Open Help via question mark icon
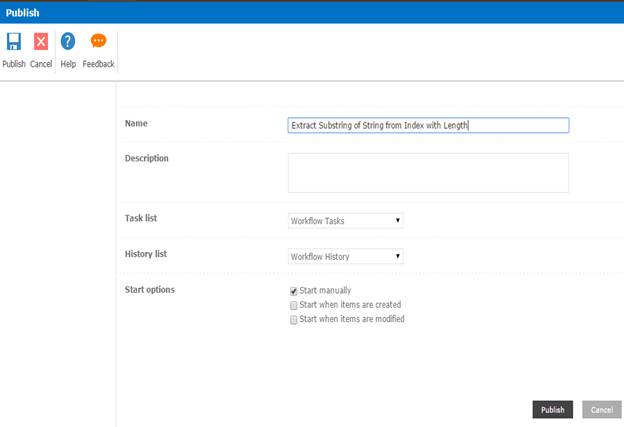The height and width of the screenshot is (427, 624). pos(68,42)
